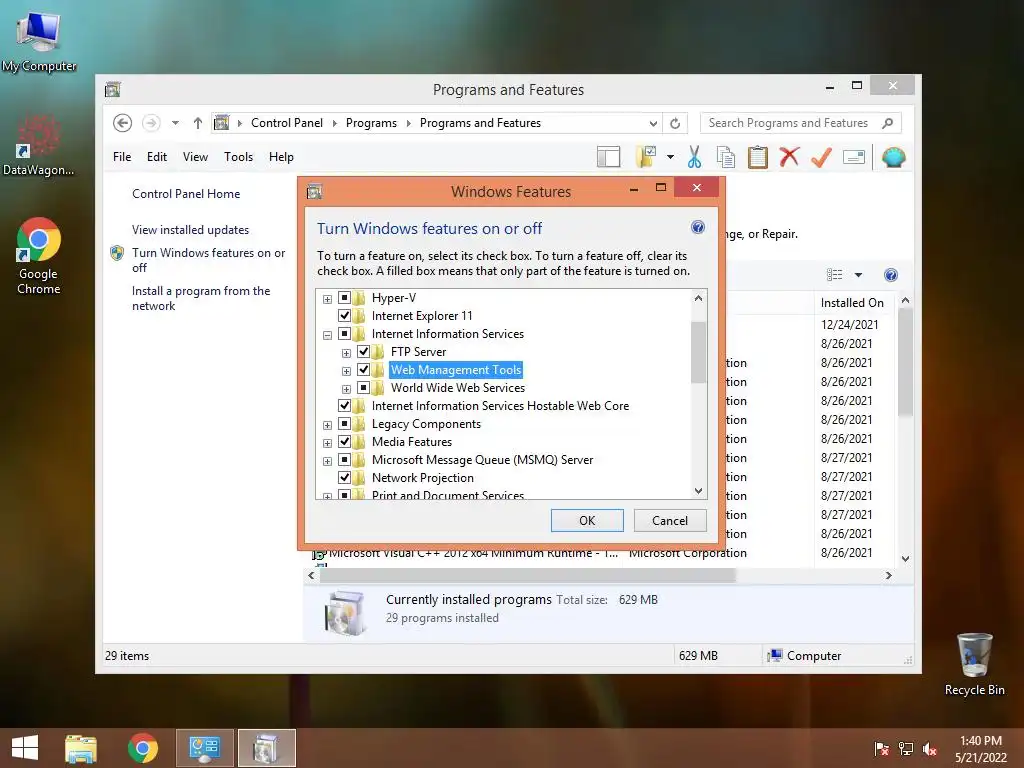This screenshot has height=768, width=1024.
Task: Toggle World Wide Web Services checkbox
Action: pos(363,388)
